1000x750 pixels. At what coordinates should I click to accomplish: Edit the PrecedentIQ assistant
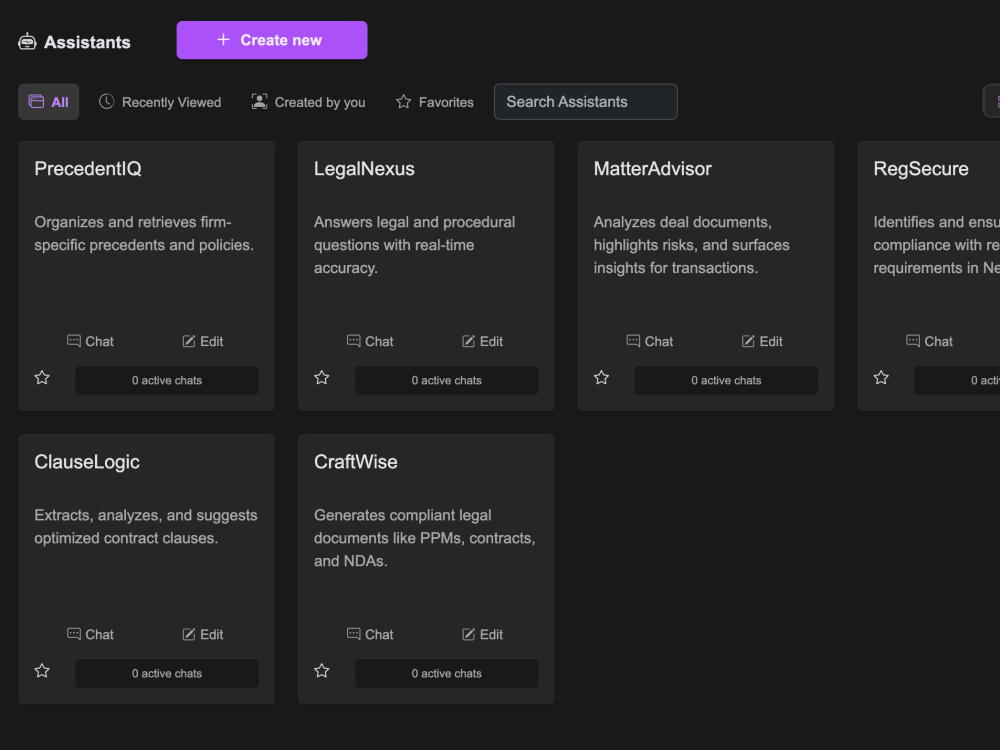click(203, 341)
